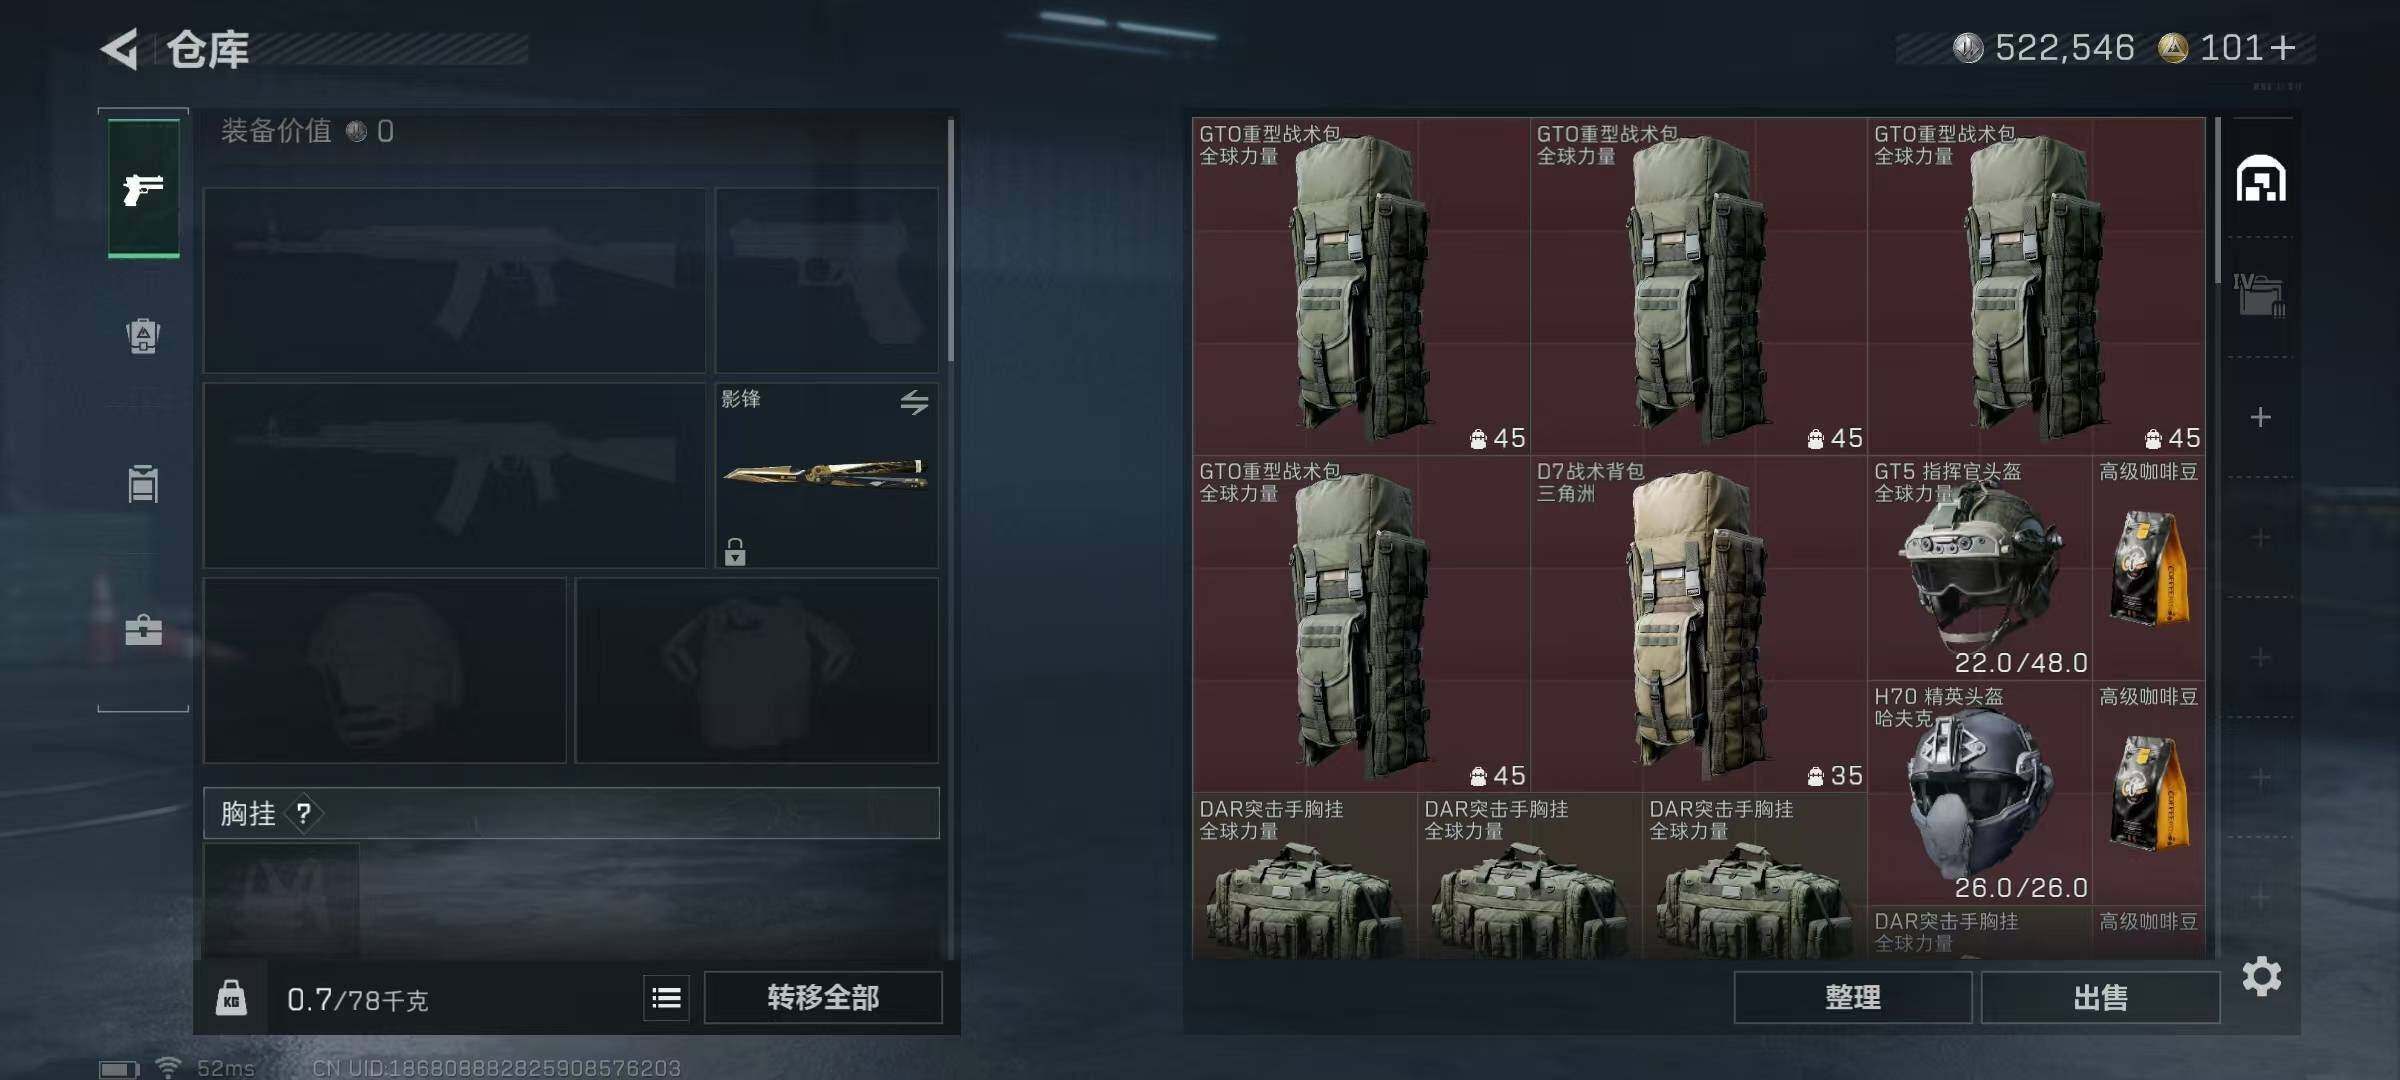
Task: Click the lock icon on 影锋 knife slot
Action: point(735,551)
